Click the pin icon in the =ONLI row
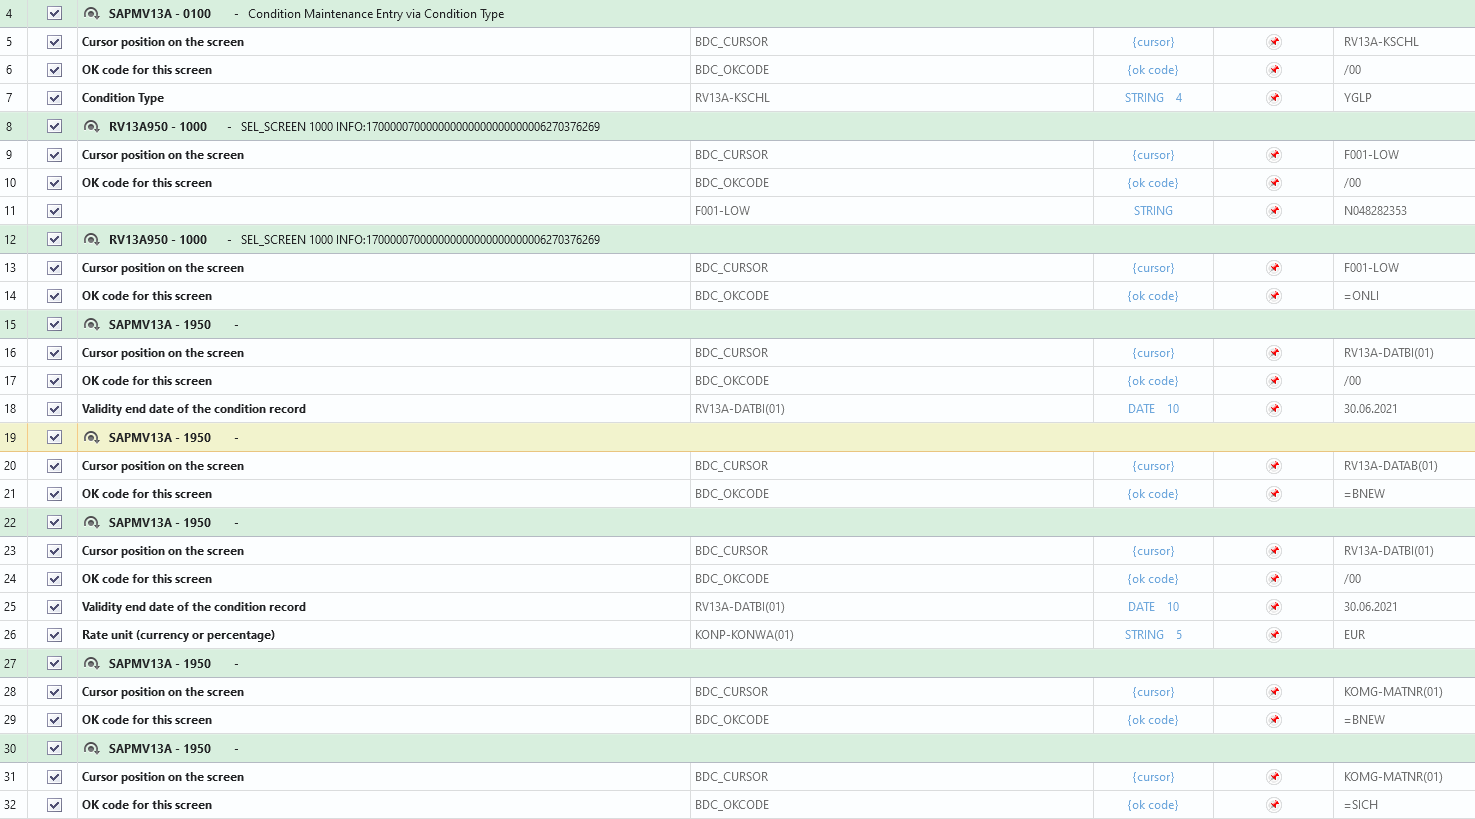 coord(1274,296)
